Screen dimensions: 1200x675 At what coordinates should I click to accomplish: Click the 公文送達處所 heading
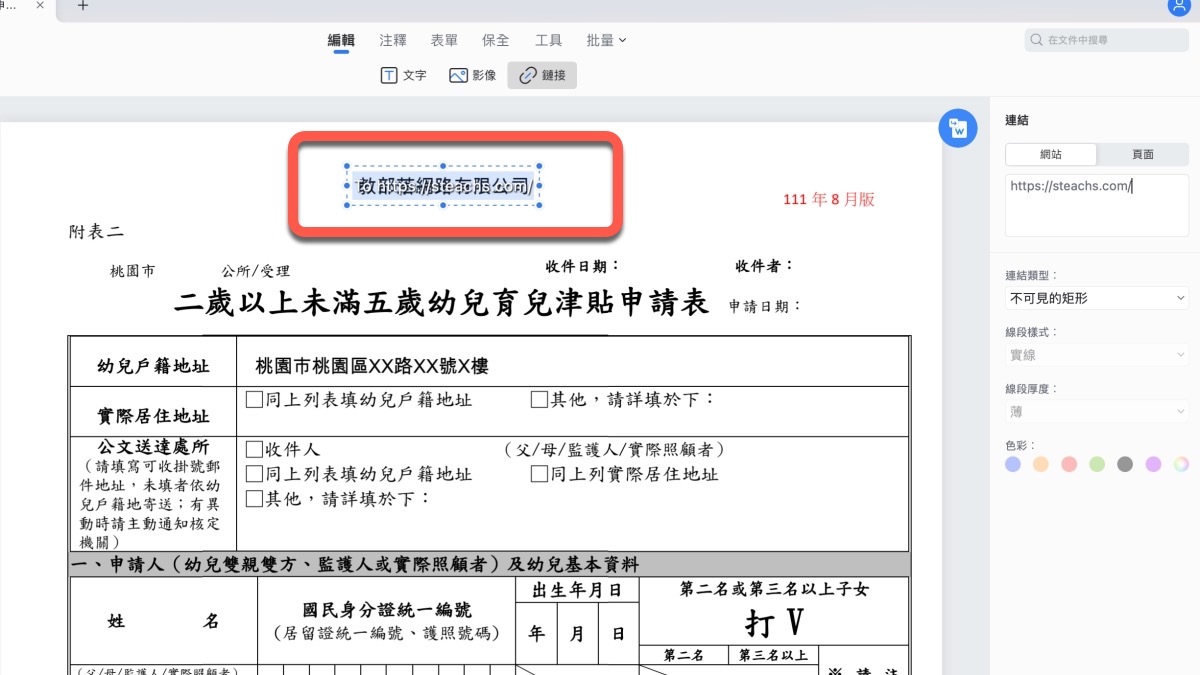[x=153, y=447]
